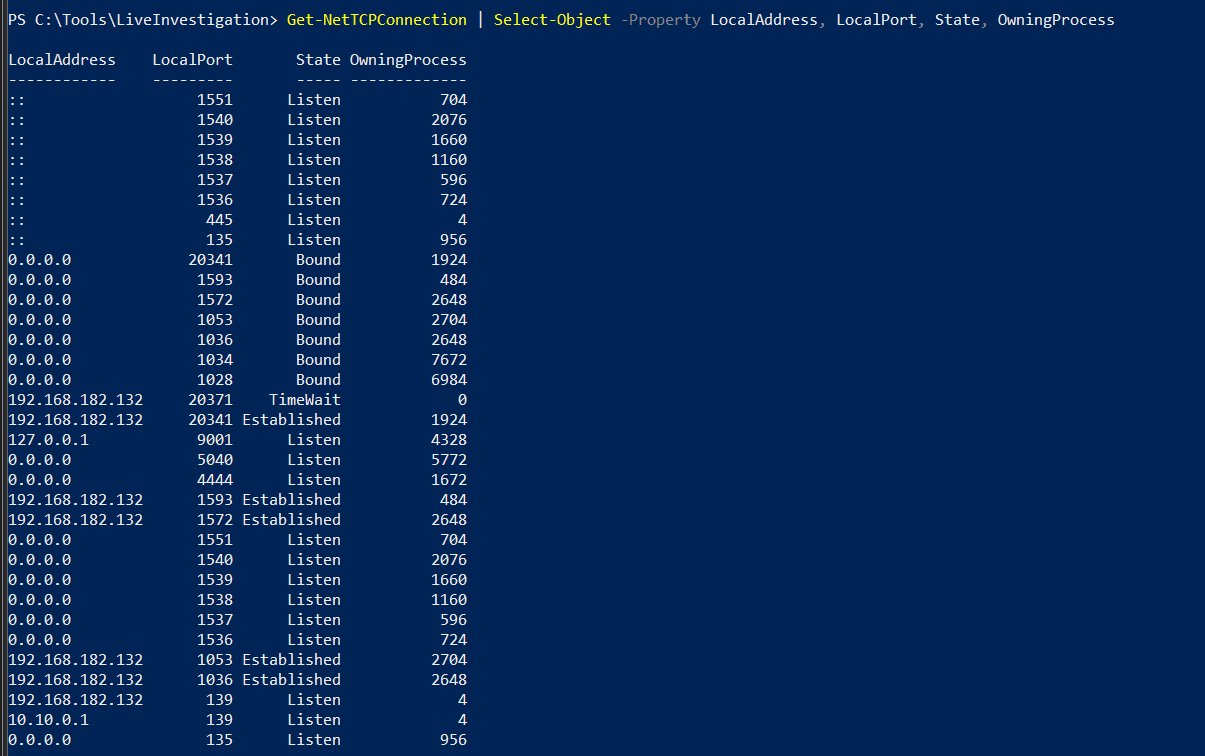This screenshot has width=1205, height=756.
Task: Click the LocalAddress column header
Action: pyautogui.click(x=62, y=60)
